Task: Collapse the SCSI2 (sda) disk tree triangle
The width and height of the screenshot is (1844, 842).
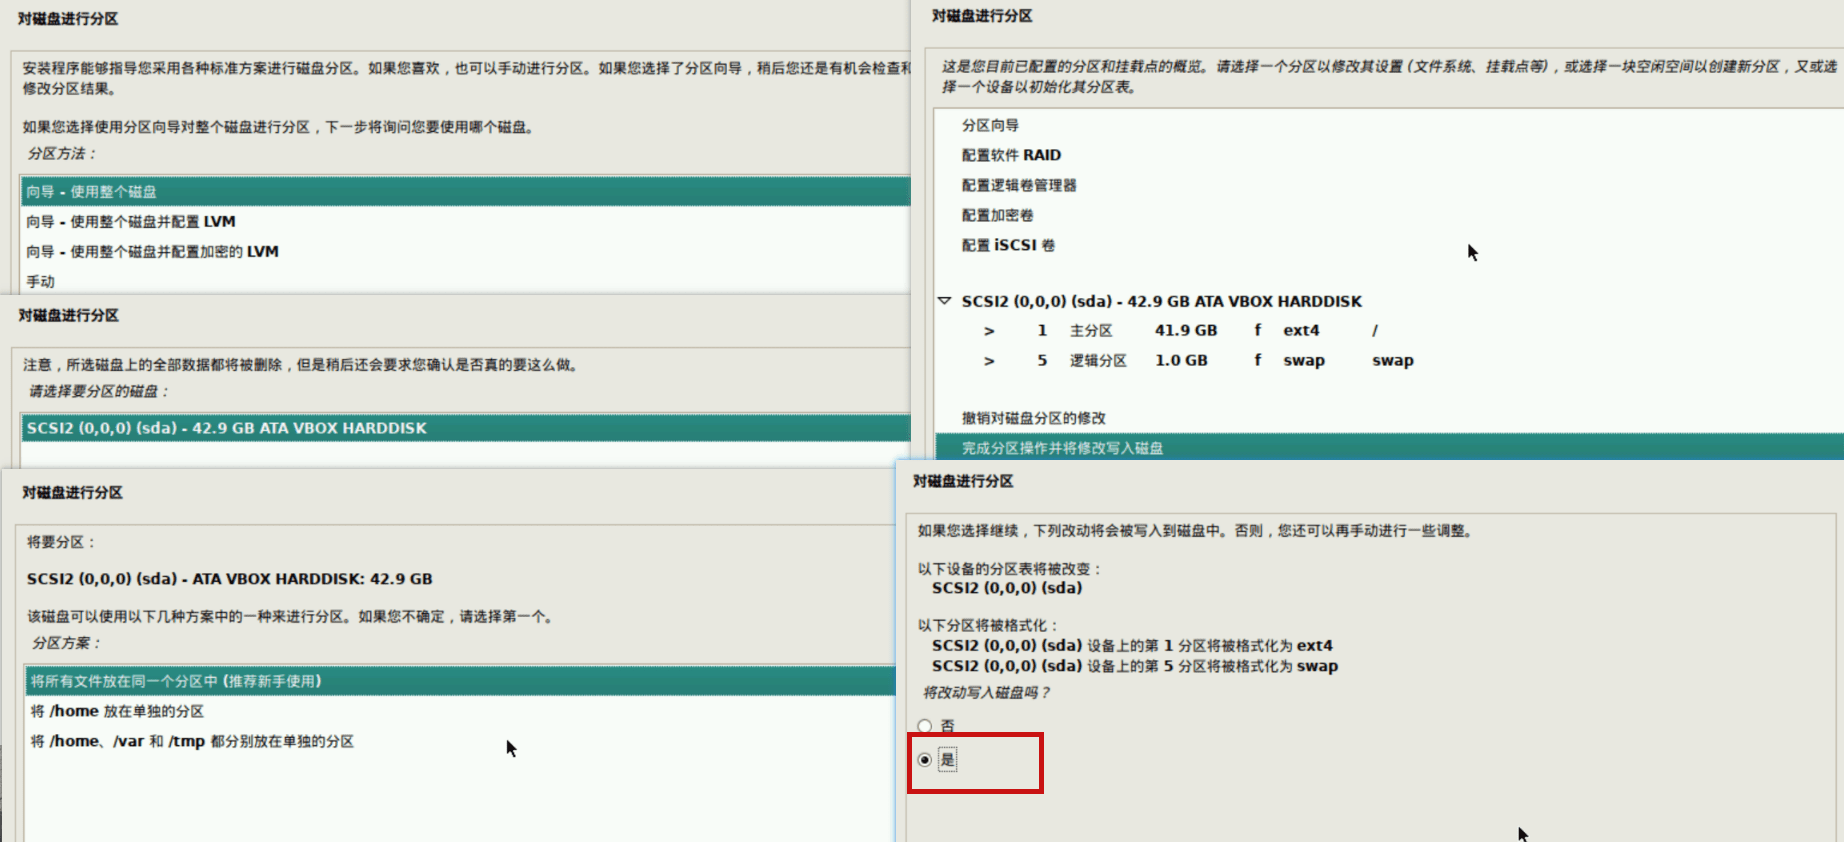Action: coord(944,301)
